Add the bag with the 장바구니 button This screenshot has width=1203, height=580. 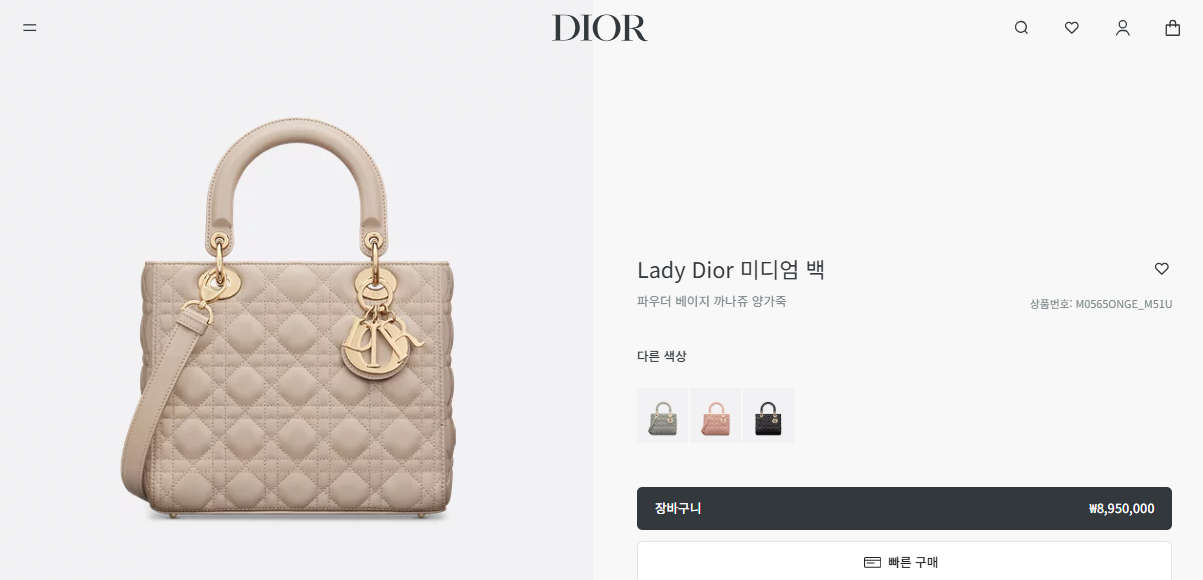pyautogui.click(x=904, y=508)
